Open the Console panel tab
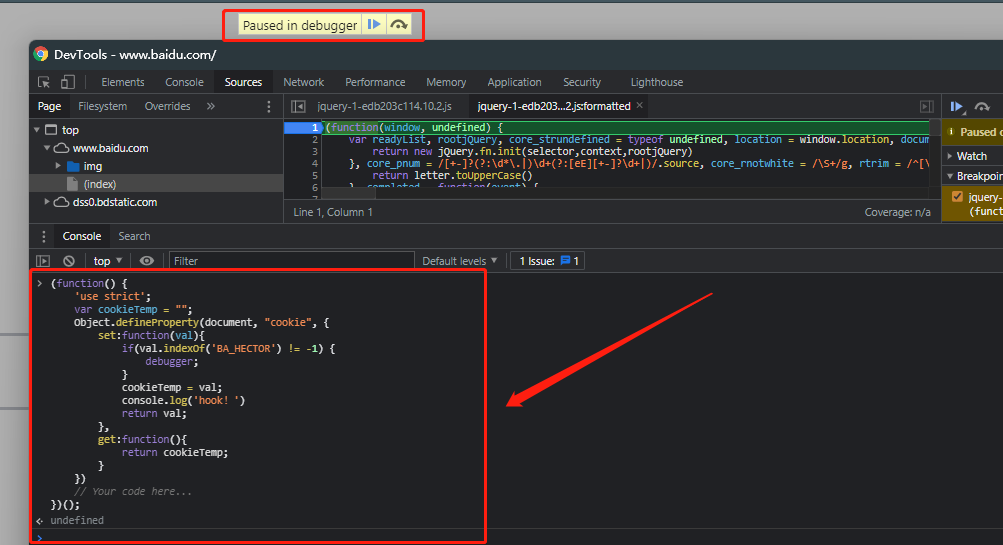This screenshot has height=545, width=1003. [184, 82]
